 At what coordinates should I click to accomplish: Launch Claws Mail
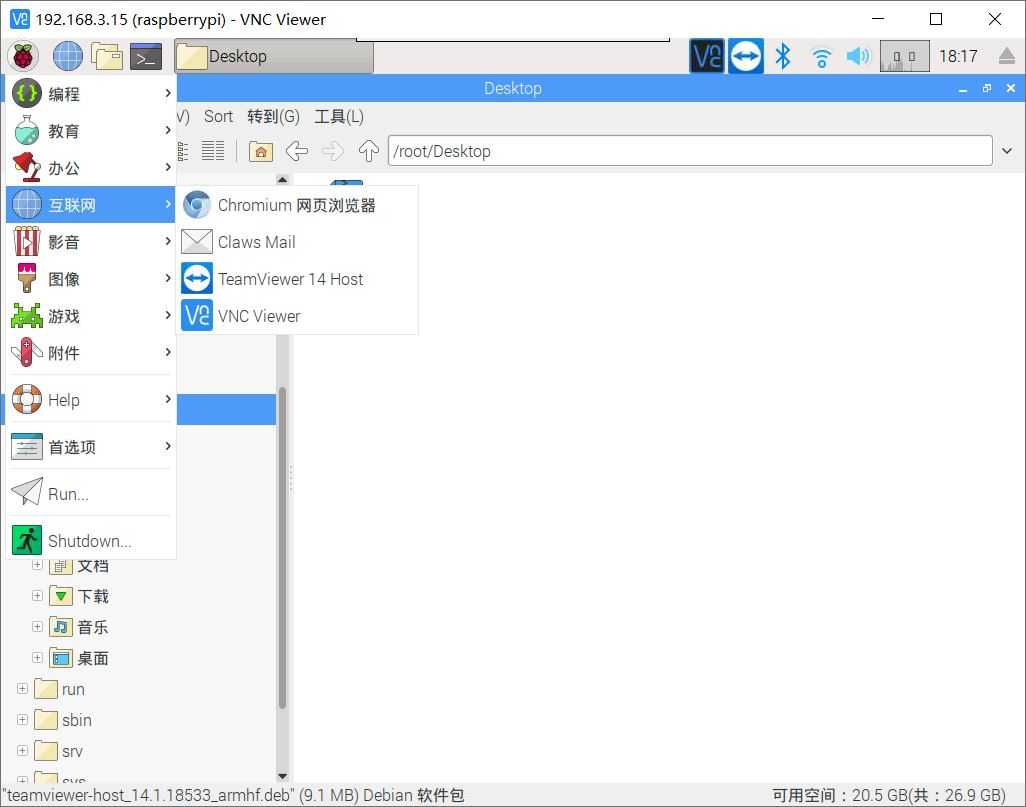tap(297, 242)
